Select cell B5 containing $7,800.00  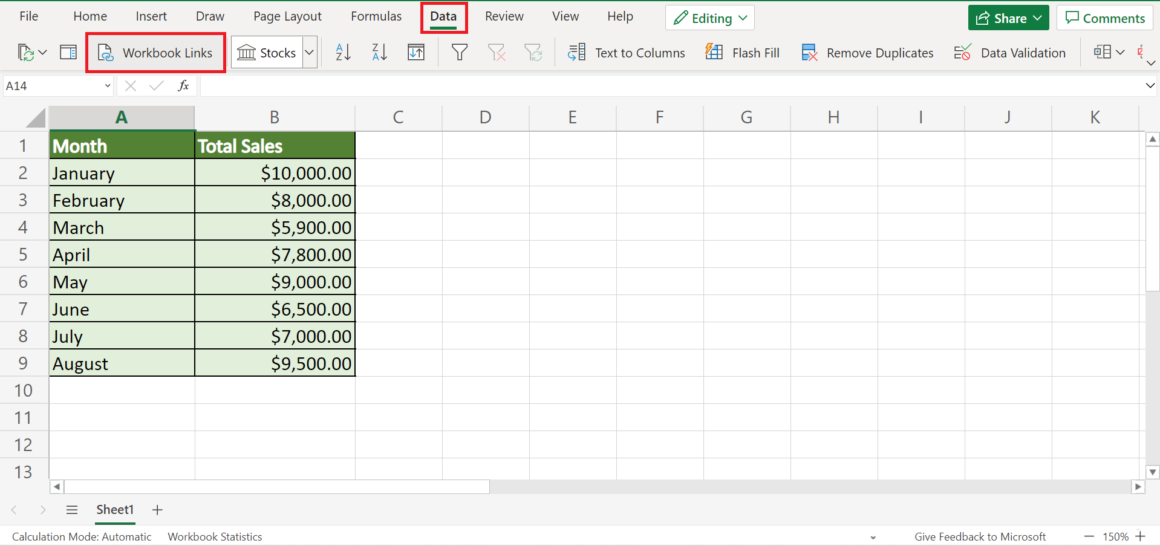click(x=275, y=255)
